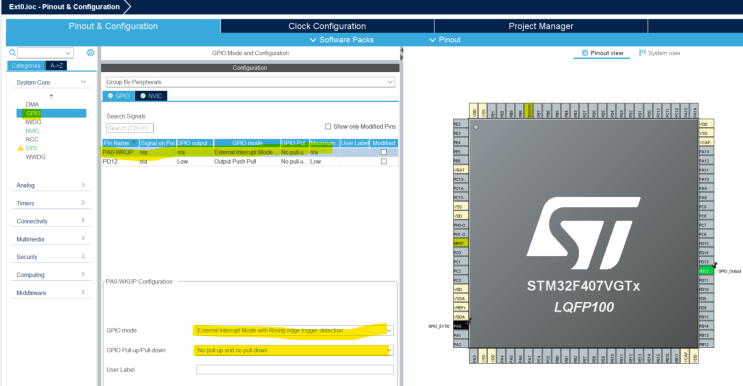Click the black PA0 pin on chip
743x386 pixels.
(x=461, y=326)
